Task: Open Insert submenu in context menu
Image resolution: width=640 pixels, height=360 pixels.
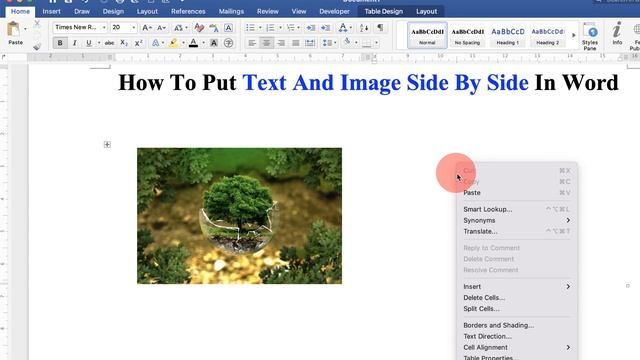Action: point(517,287)
